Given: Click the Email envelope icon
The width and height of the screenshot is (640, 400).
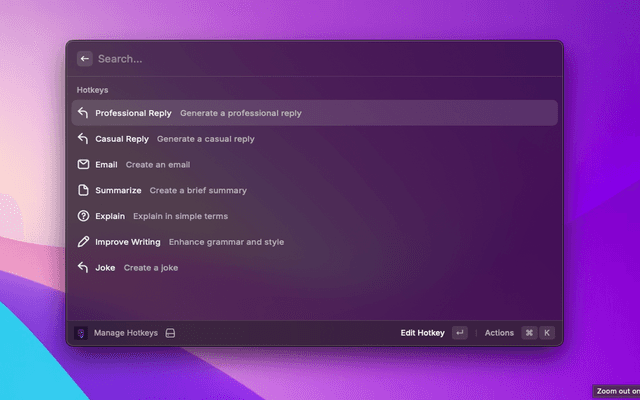Looking at the screenshot, I should [84, 164].
